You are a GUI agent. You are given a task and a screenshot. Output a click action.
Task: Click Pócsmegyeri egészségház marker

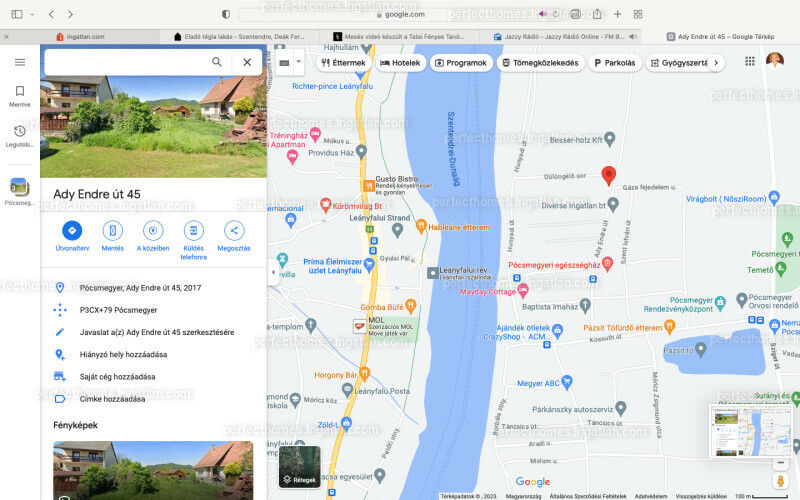607,264
